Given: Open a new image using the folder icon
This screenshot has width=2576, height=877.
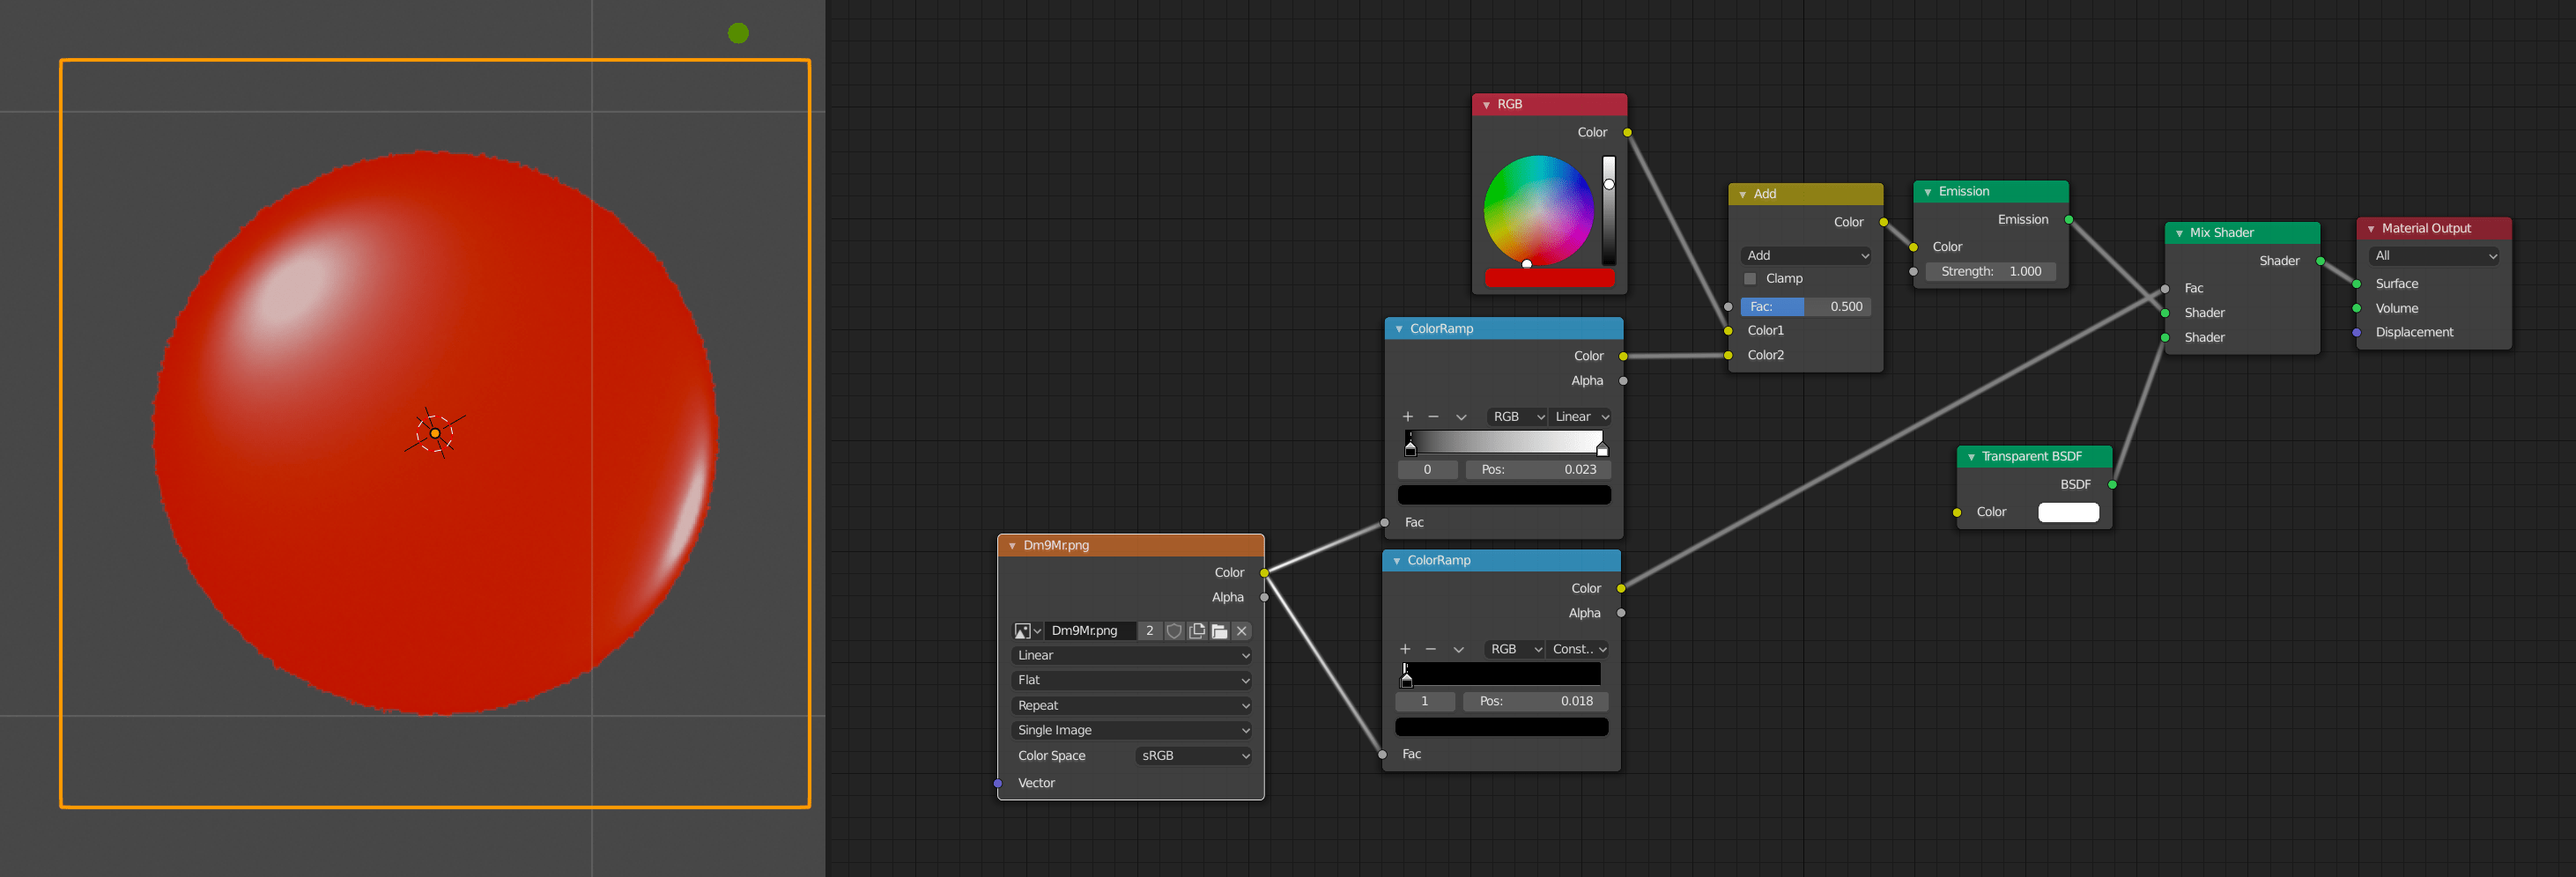Looking at the screenshot, I should (1219, 631).
